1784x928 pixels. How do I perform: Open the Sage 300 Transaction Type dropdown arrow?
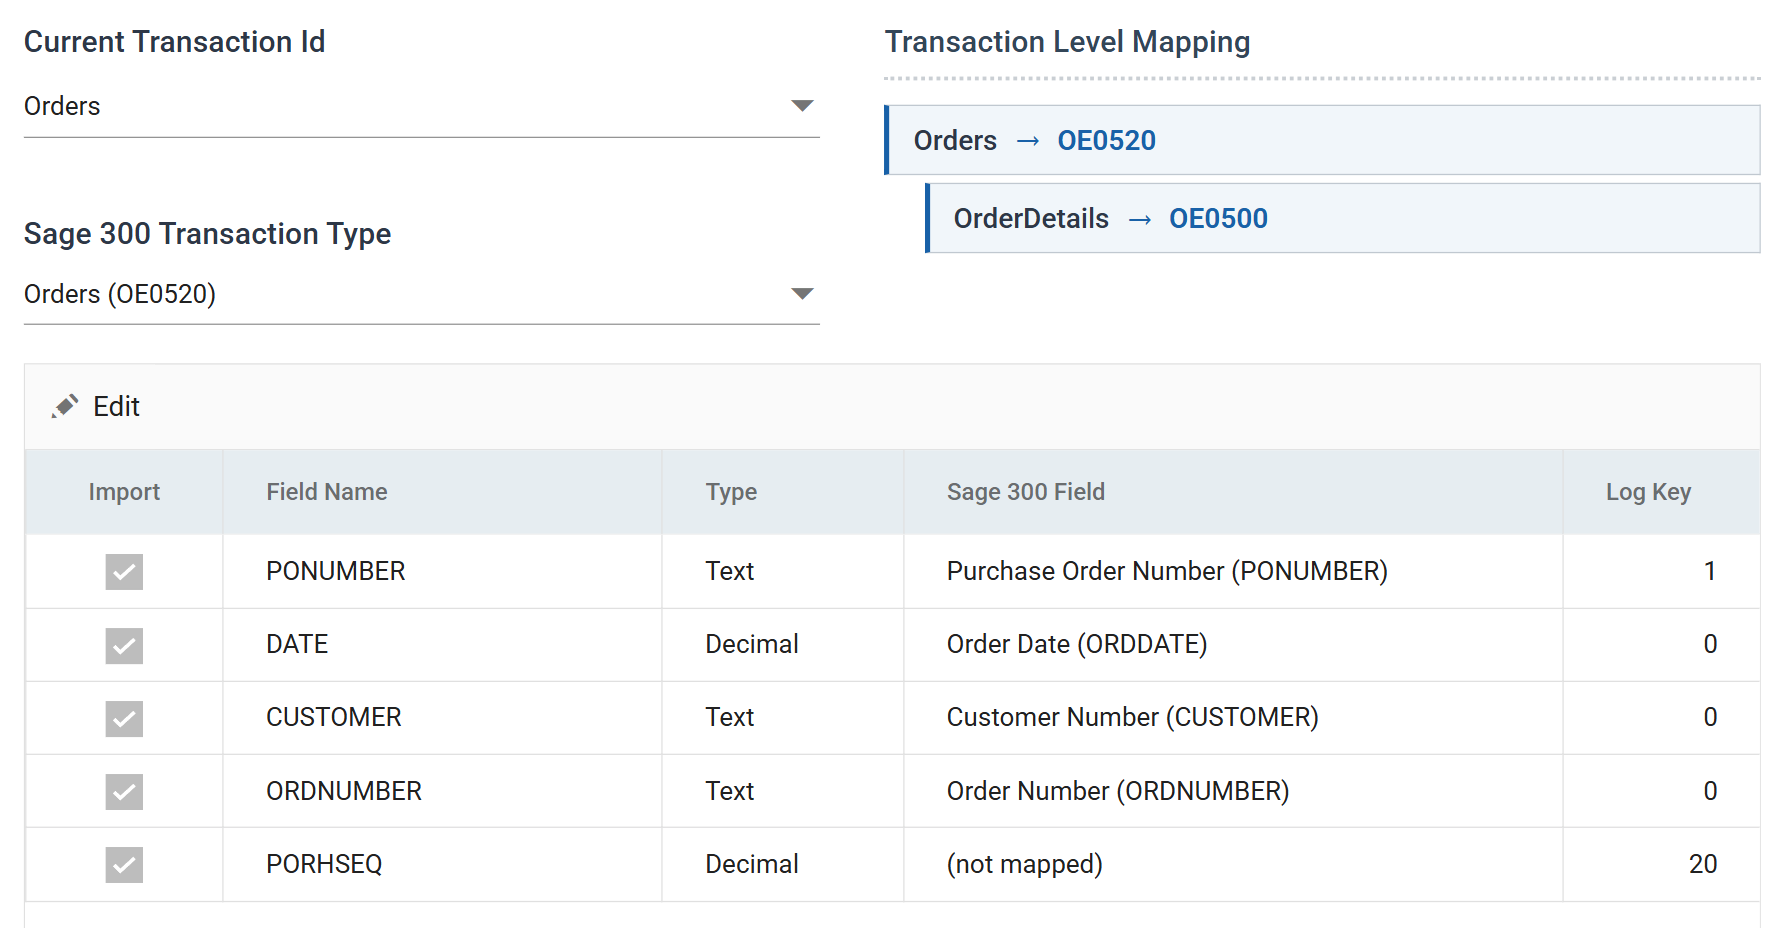click(x=802, y=294)
